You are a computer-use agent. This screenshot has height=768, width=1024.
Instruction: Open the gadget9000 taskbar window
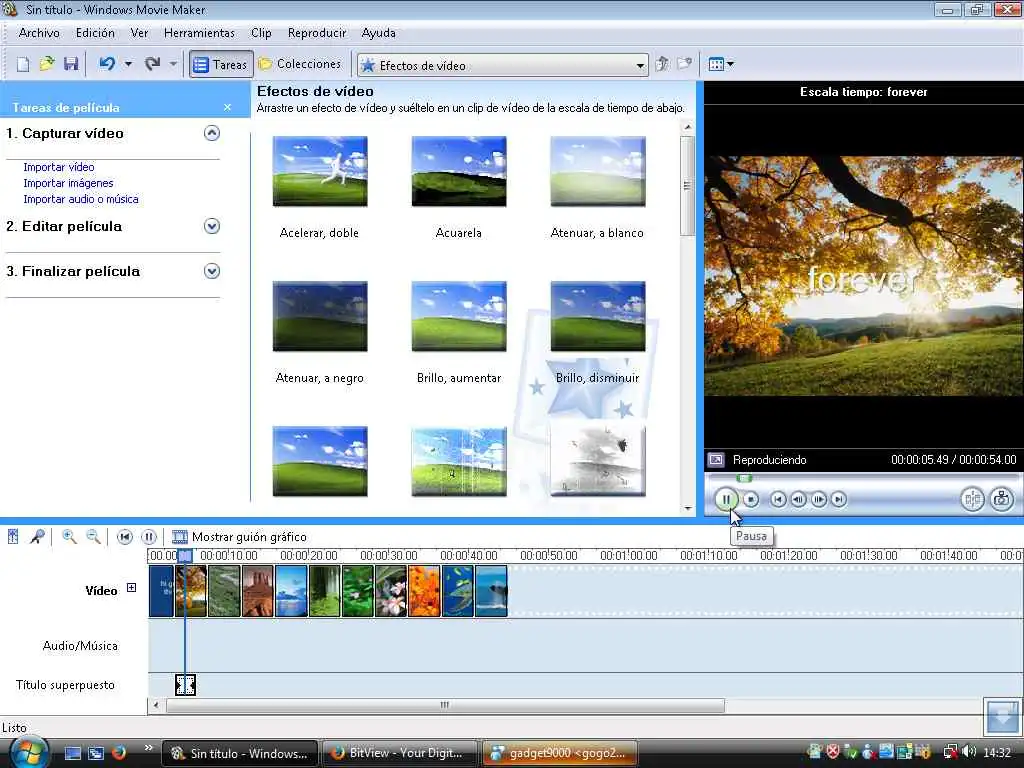[x=560, y=753]
